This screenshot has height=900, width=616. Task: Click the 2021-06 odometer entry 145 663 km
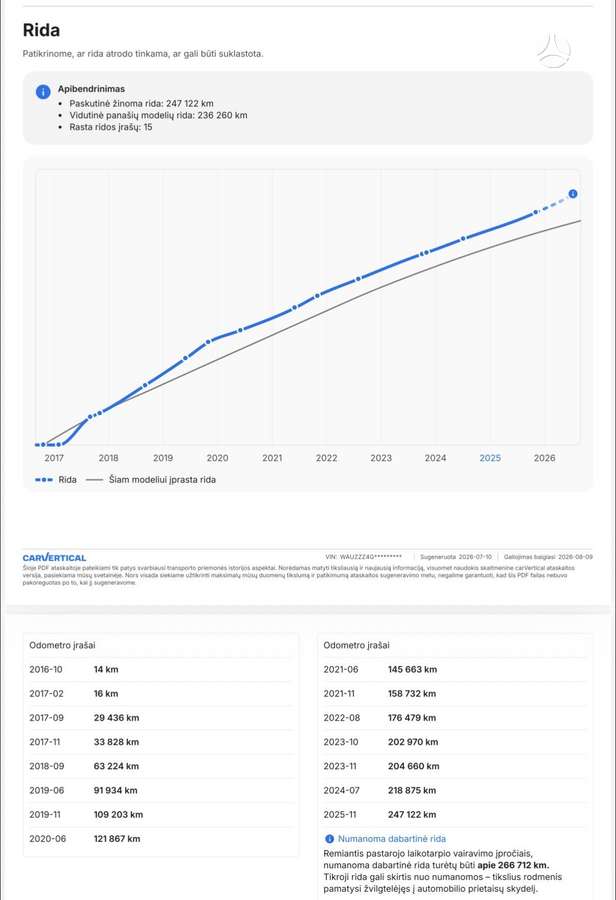[455, 669]
